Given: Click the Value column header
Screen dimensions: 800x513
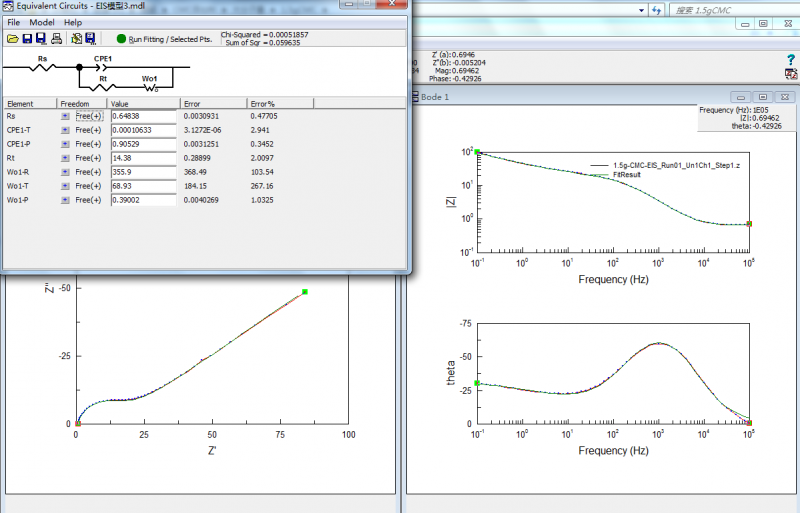Looking at the screenshot, I should click(143, 104).
